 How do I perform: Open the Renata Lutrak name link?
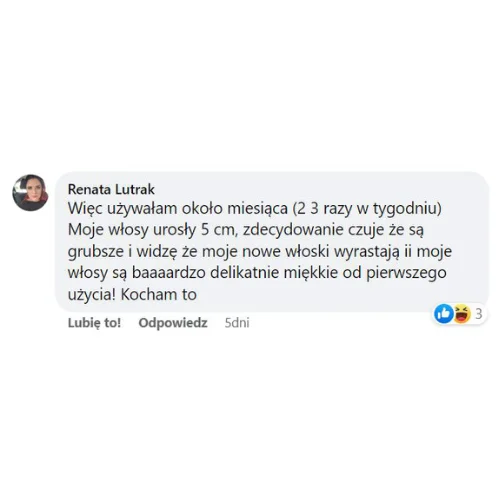pyautogui.click(x=111, y=189)
